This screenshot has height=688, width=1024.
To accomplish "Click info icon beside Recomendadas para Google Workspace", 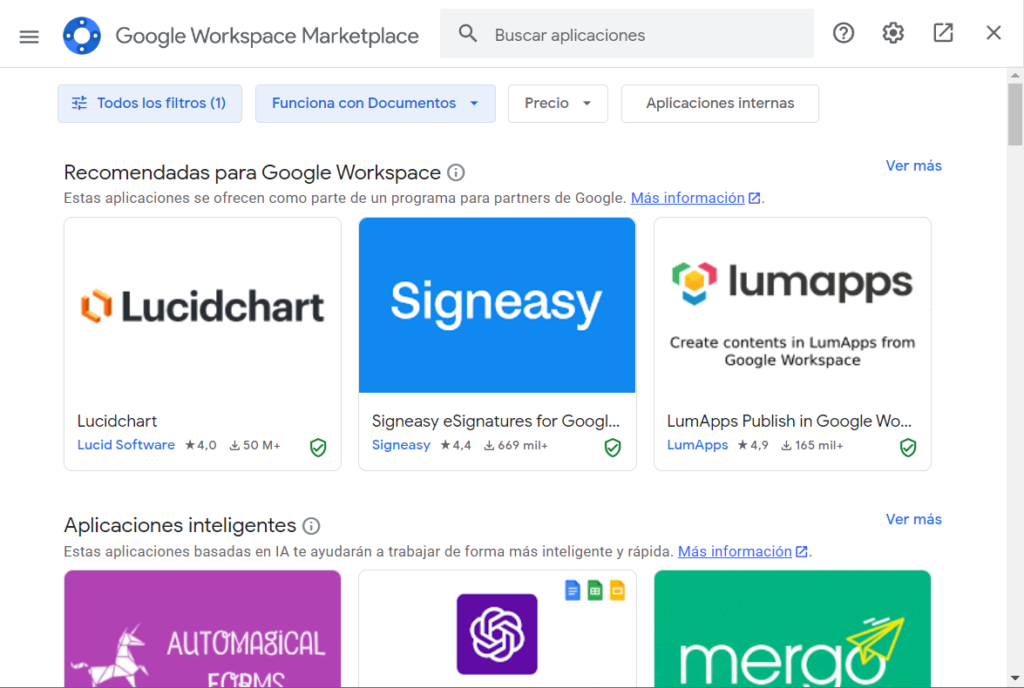I will (456, 173).
